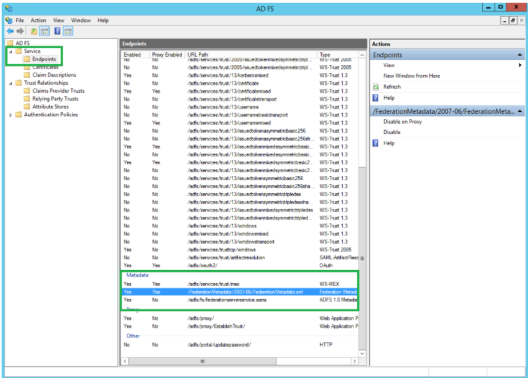Click the Up one level folder icon

34,31
